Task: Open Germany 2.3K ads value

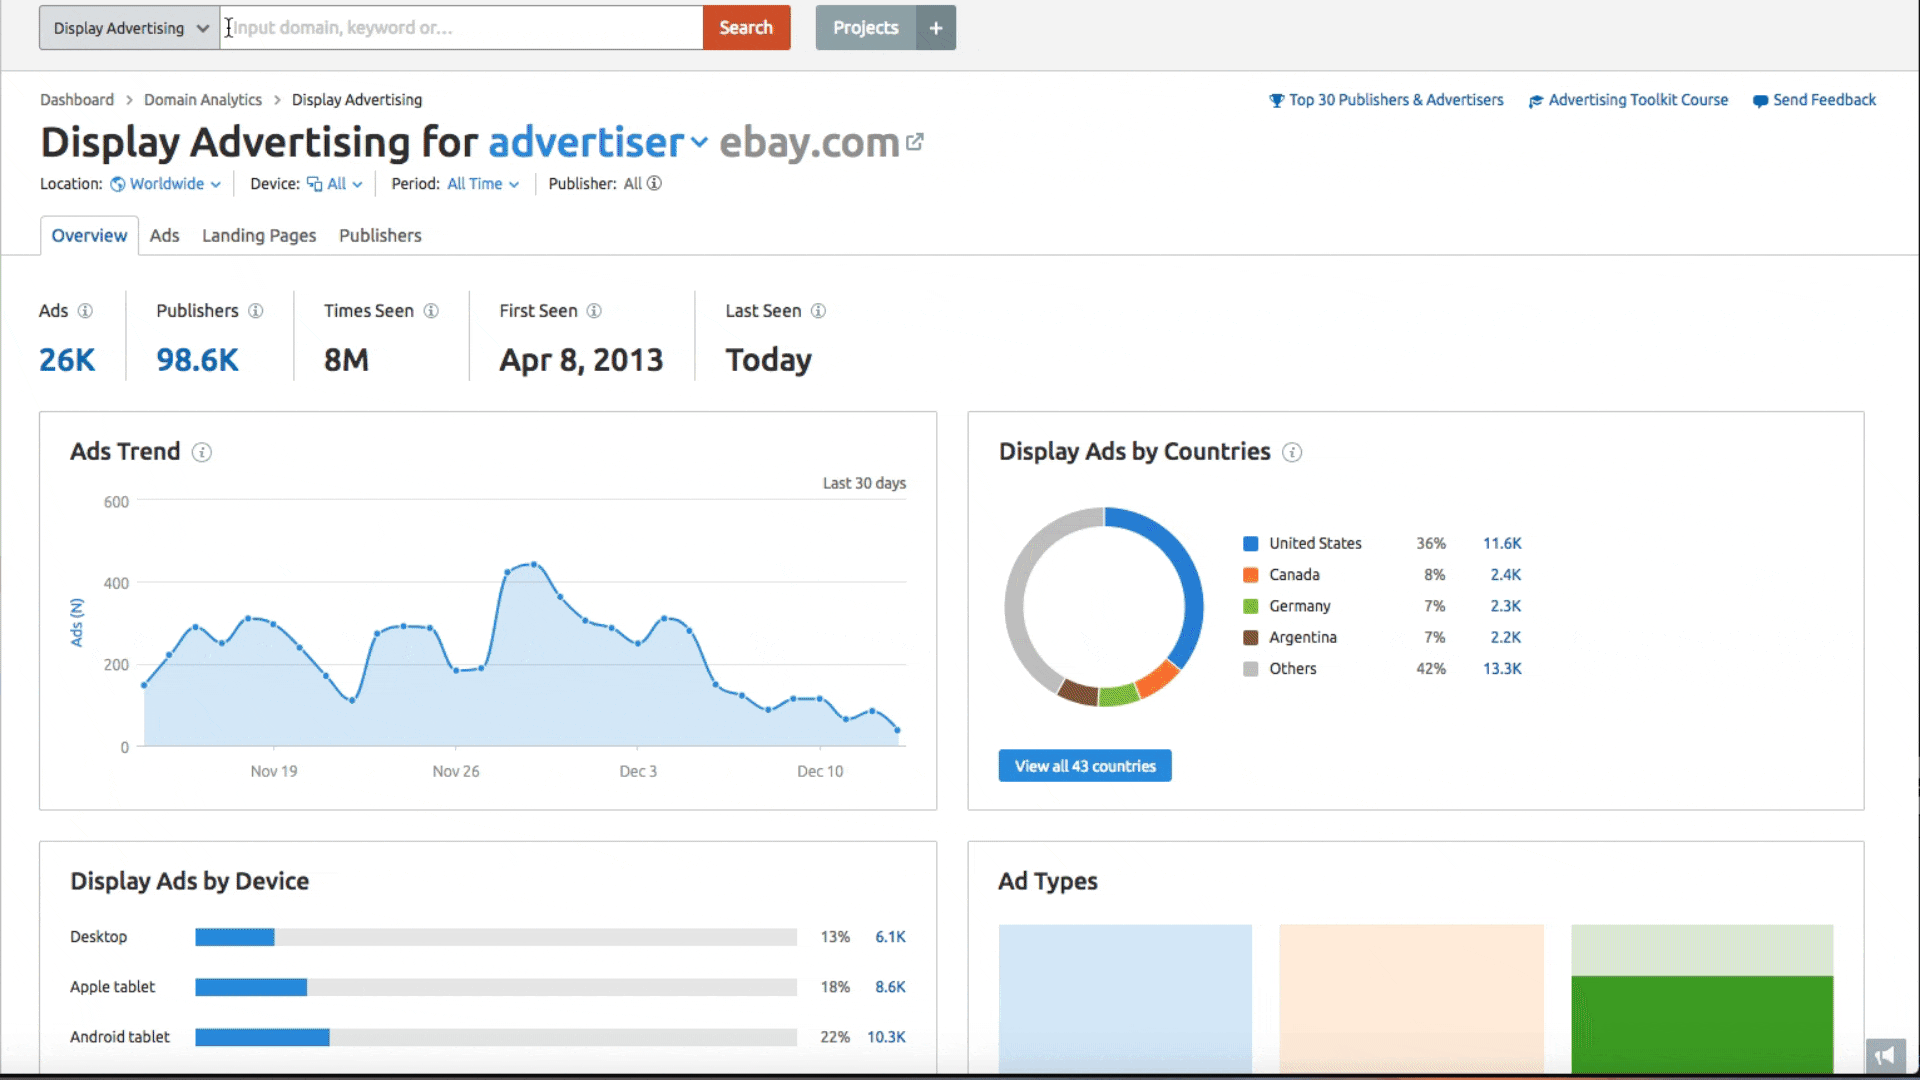Action: [1506, 606]
